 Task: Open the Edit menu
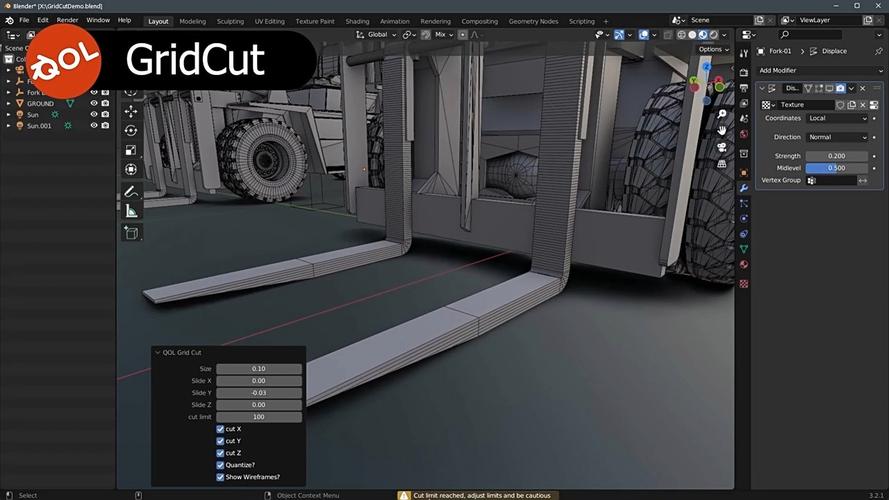coord(43,20)
